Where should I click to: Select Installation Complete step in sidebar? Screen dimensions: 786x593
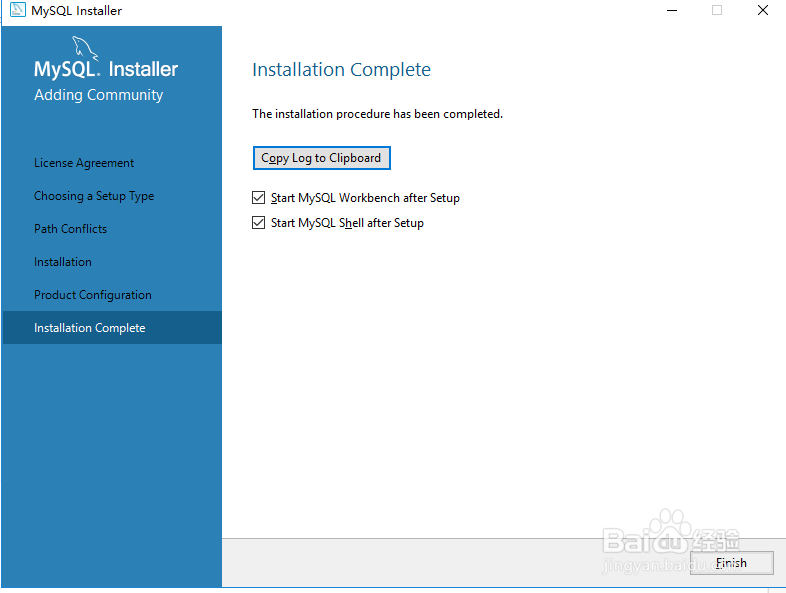pos(112,327)
